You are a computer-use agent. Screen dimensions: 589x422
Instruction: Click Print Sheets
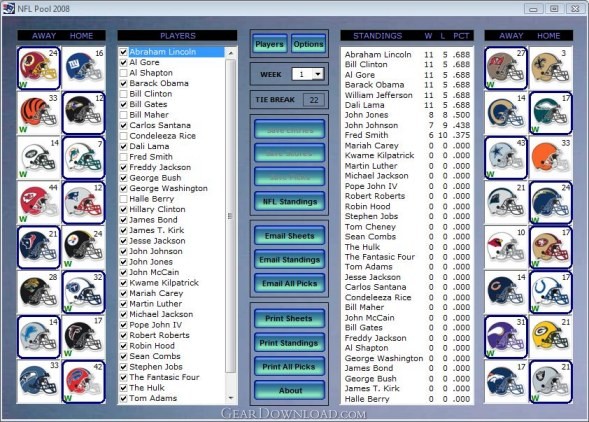pyautogui.click(x=290, y=319)
